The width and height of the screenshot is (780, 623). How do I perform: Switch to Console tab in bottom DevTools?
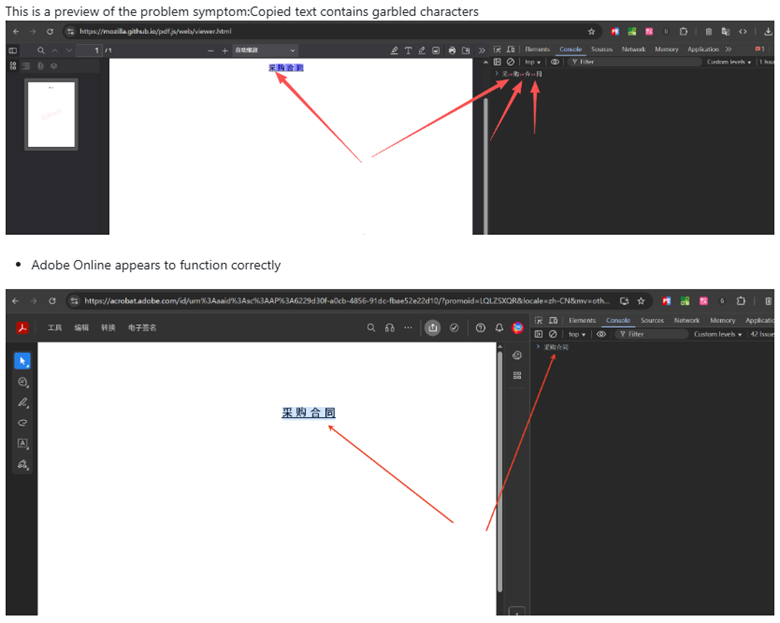point(618,320)
